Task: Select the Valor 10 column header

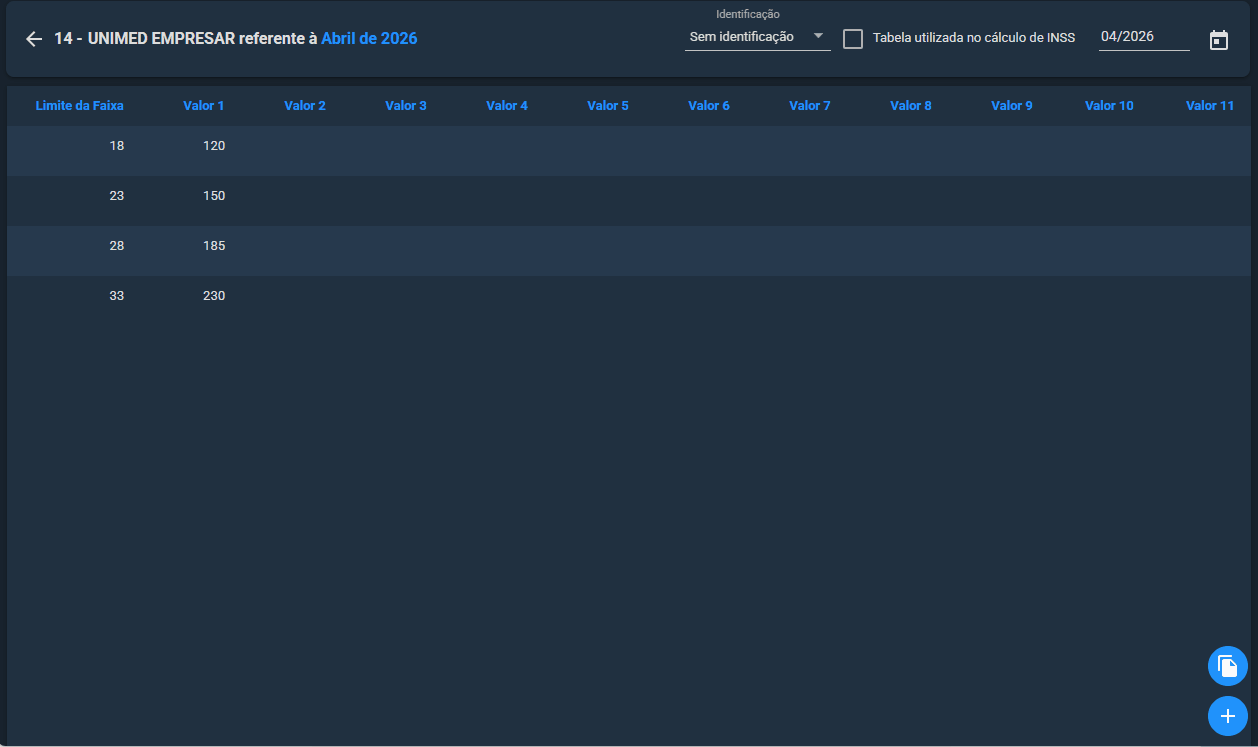Action: (x=1109, y=106)
